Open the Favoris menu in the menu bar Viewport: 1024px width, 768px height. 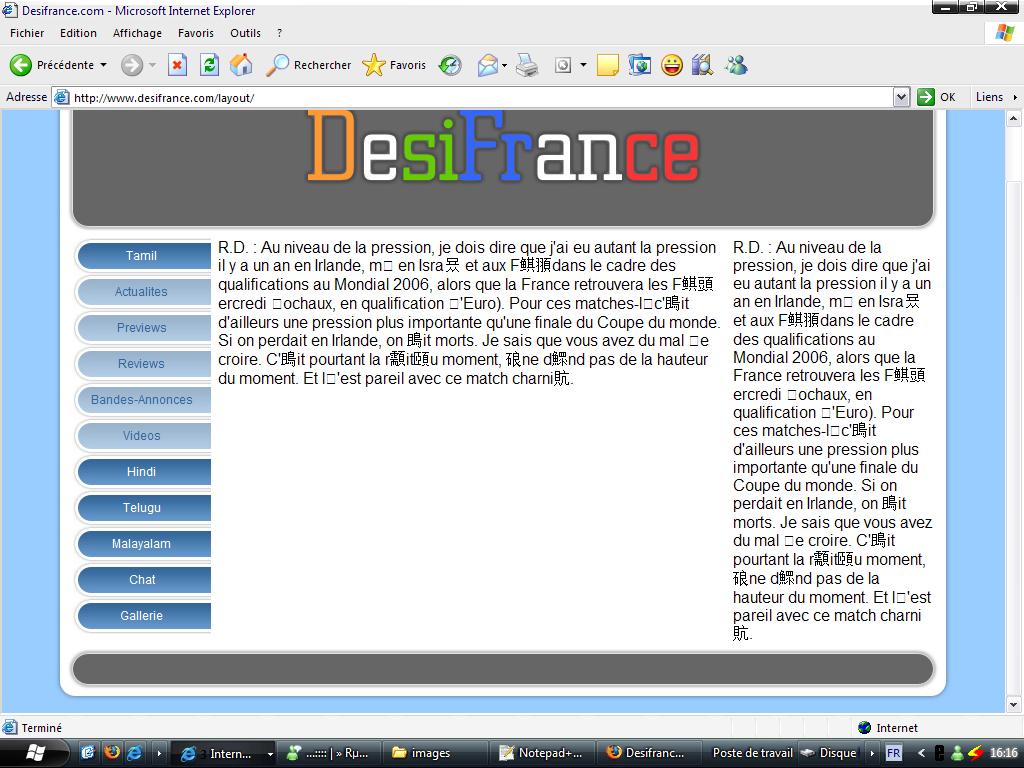(196, 33)
